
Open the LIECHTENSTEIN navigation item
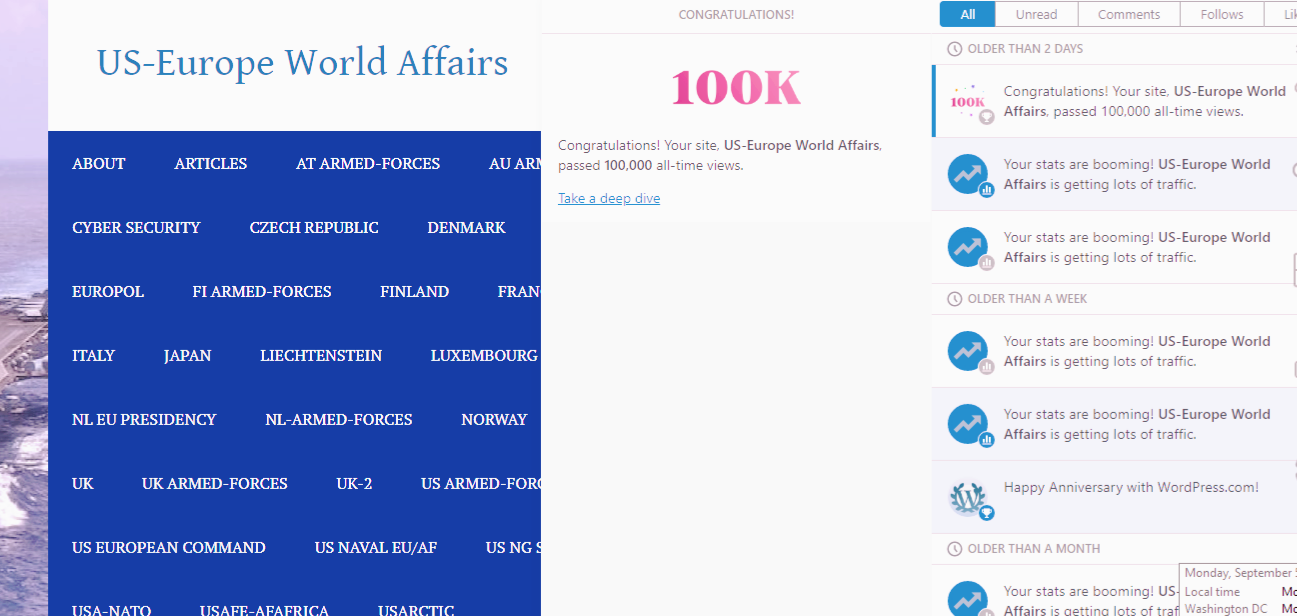(321, 356)
